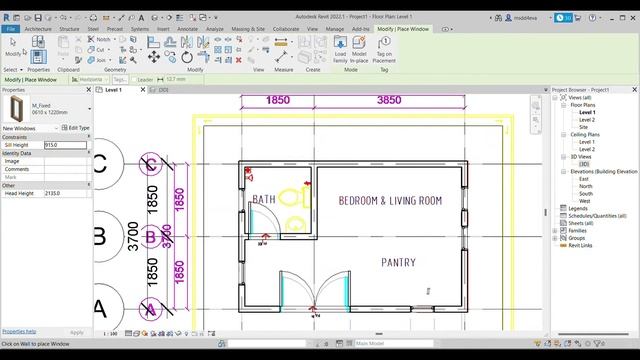Collapse the Identity Data section
Image resolution: width=640 pixels, height=360 pixels.
coord(89,153)
